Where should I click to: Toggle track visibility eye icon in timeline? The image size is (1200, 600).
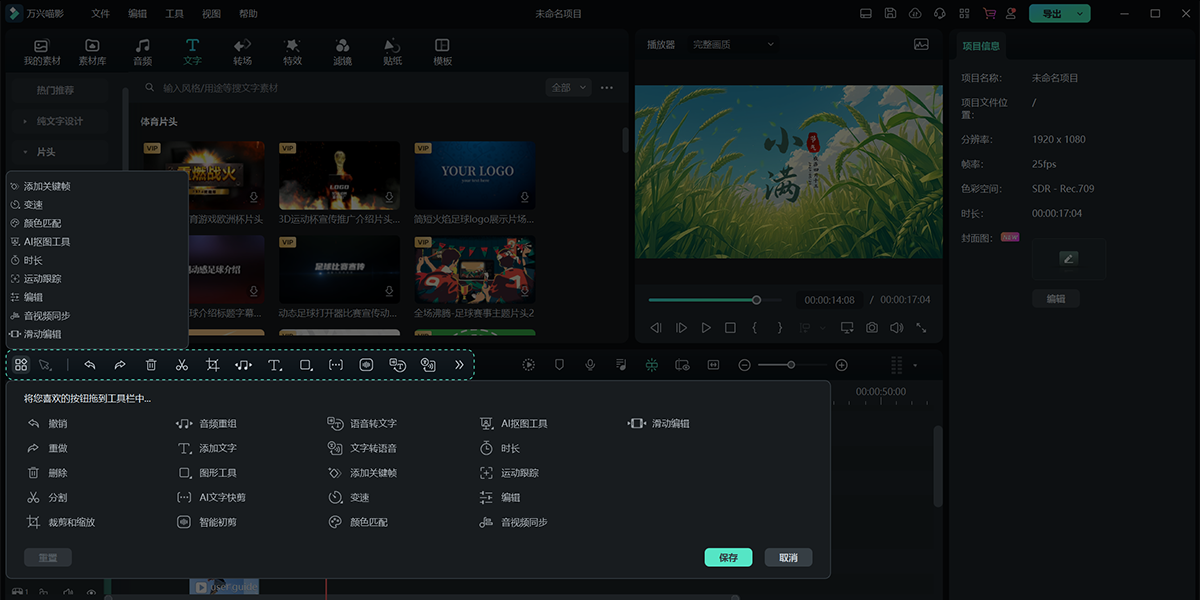click(x=91, y=593)
